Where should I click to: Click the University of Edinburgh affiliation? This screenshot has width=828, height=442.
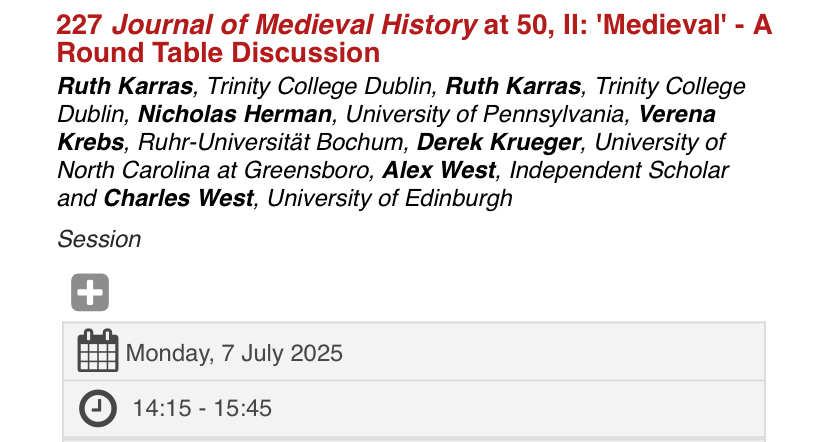(390, 198)
